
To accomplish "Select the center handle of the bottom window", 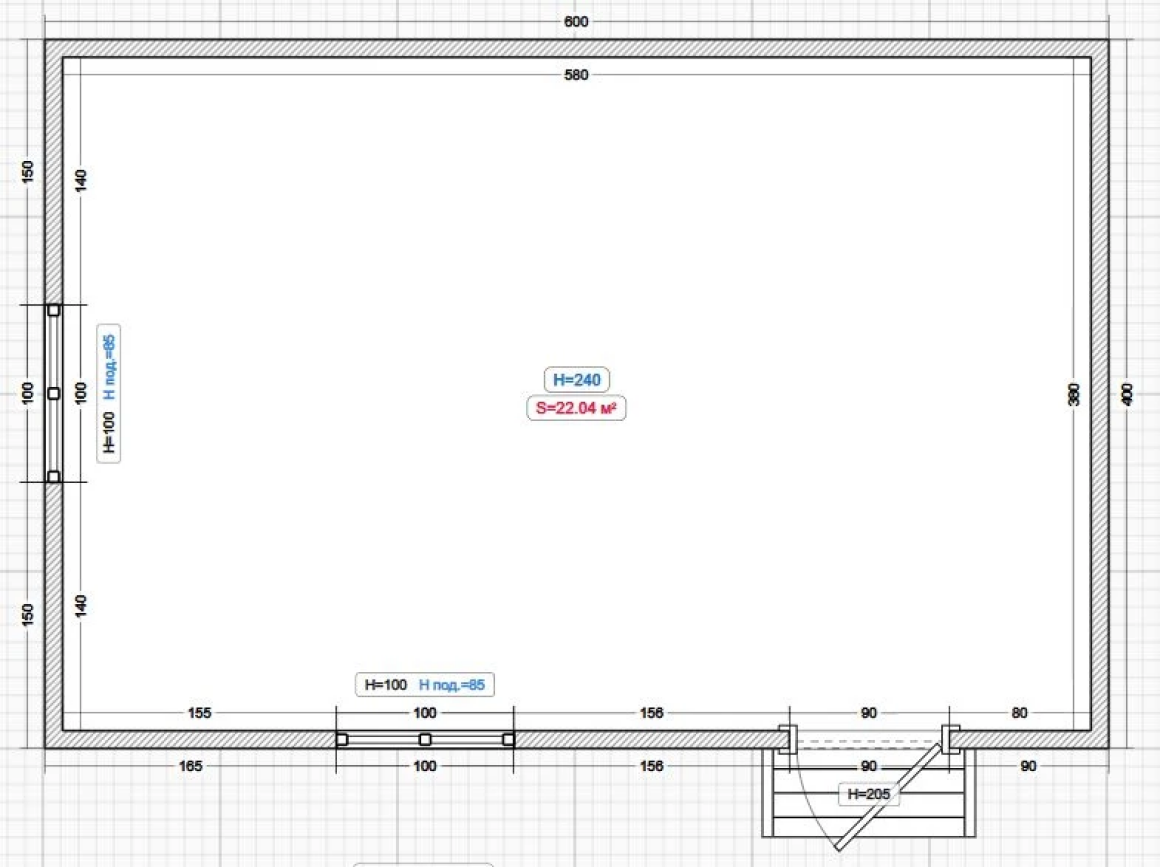I will 425,740.
